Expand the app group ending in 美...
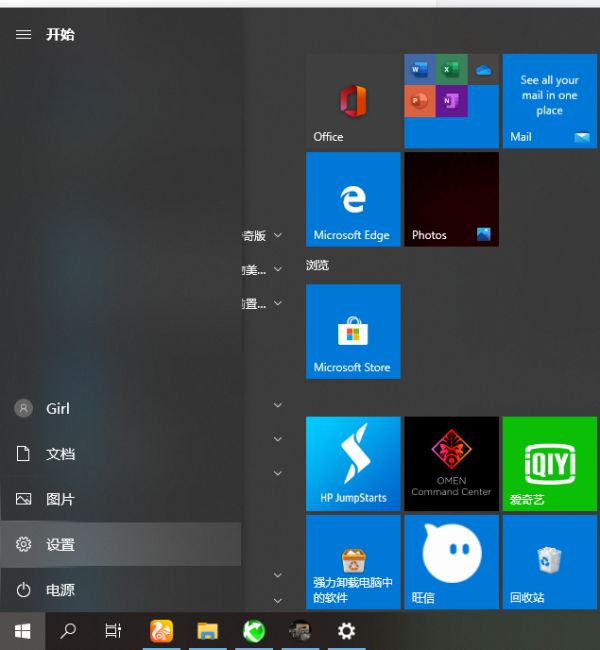Viewport: 600px width, 650px height. (277, 270)
